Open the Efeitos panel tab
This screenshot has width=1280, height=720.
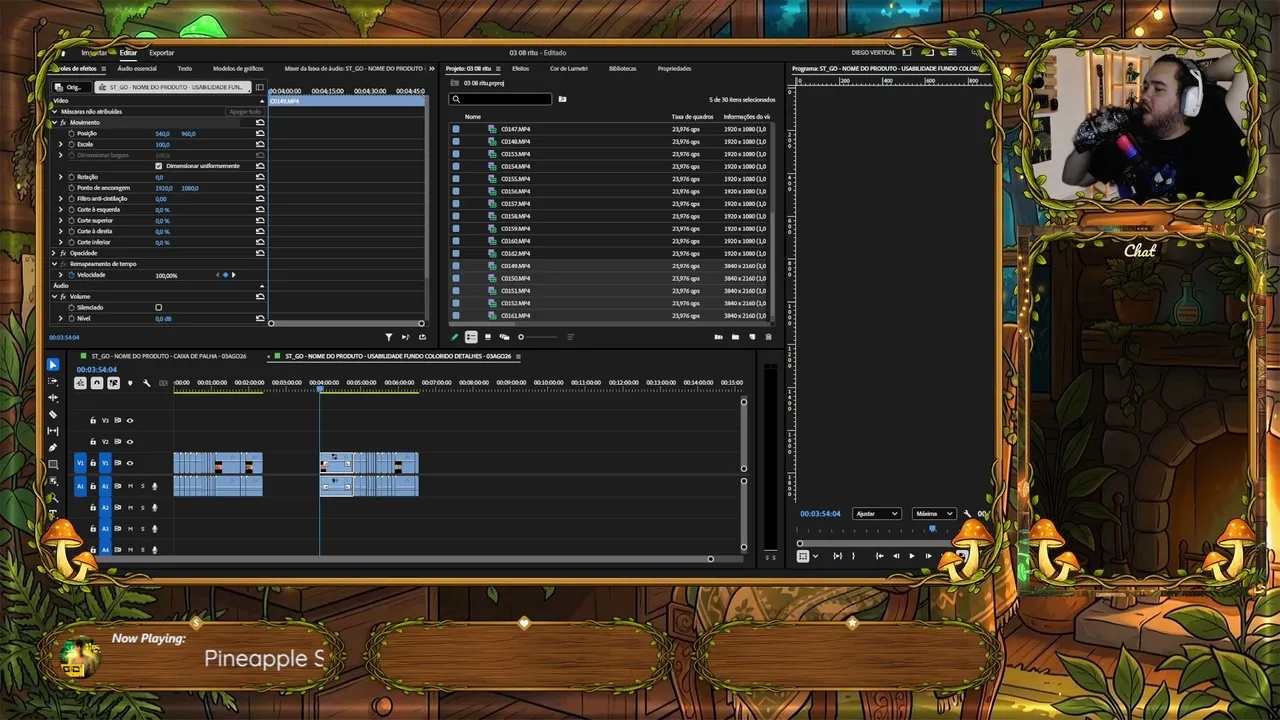point(520,69)
